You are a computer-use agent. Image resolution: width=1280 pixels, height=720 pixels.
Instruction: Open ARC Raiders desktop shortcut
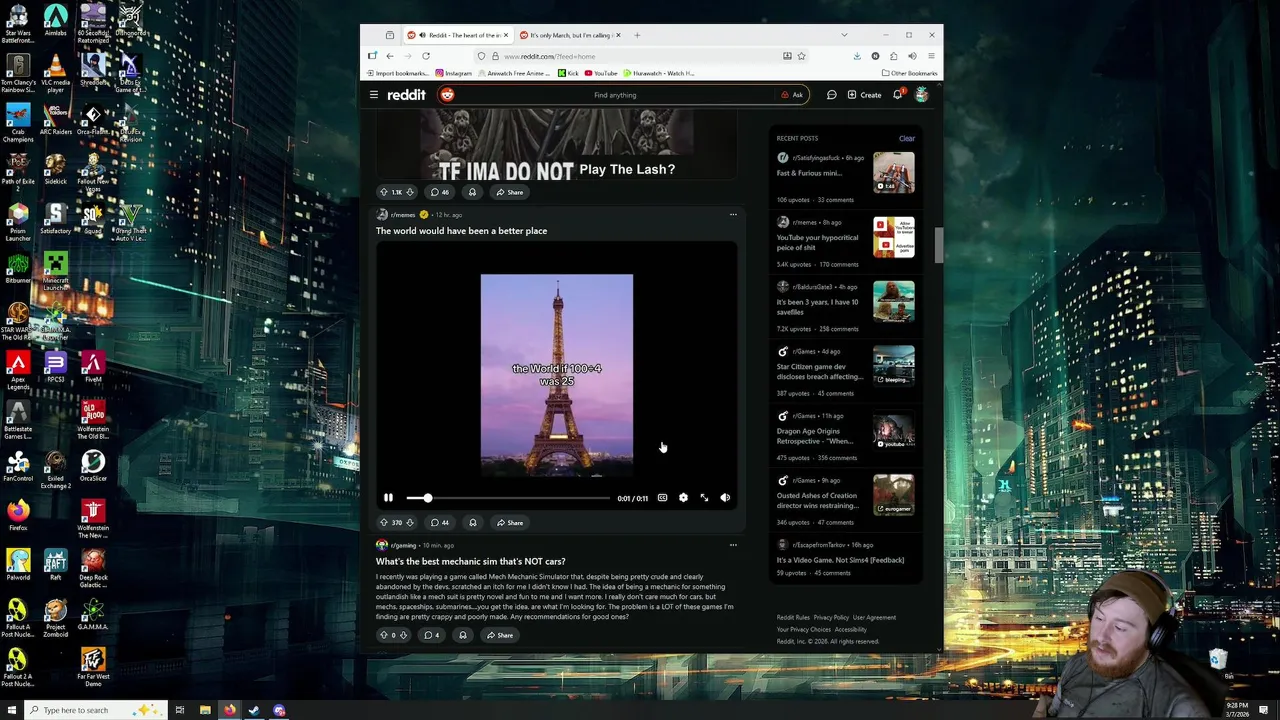(x=55, y=120)
